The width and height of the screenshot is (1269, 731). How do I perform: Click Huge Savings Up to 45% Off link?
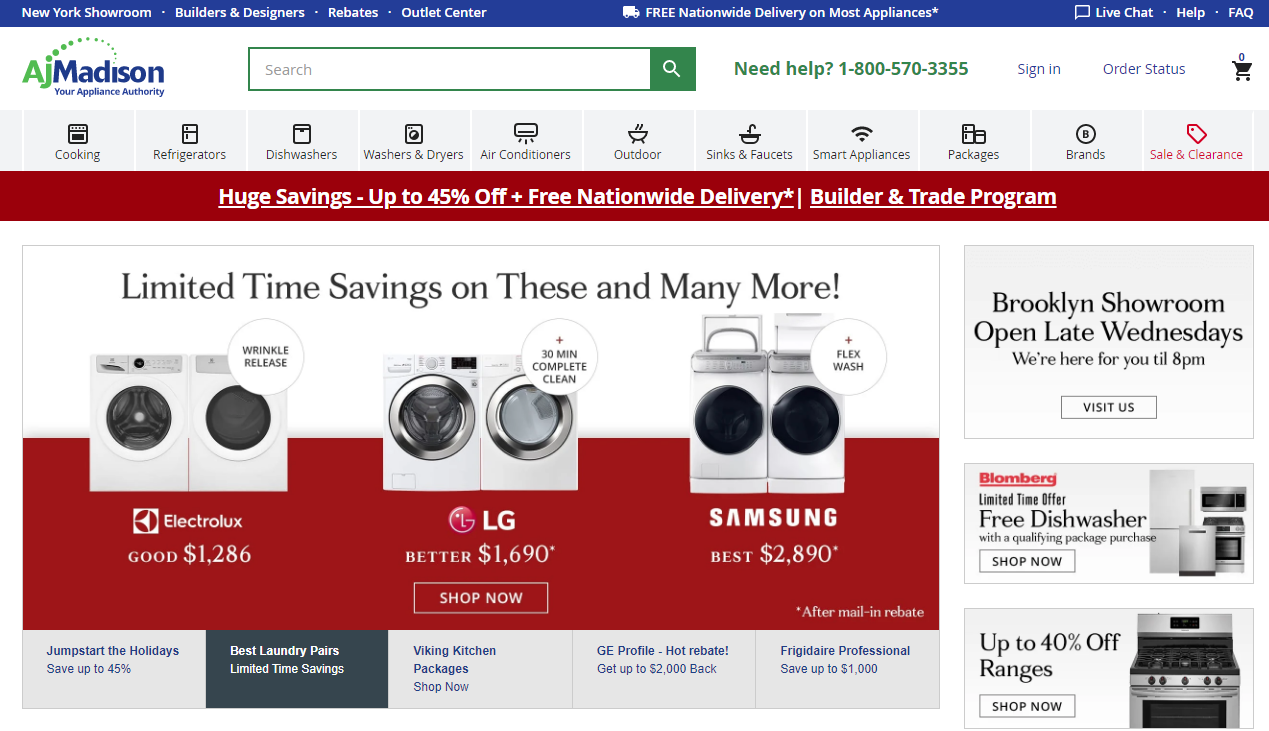506,196
